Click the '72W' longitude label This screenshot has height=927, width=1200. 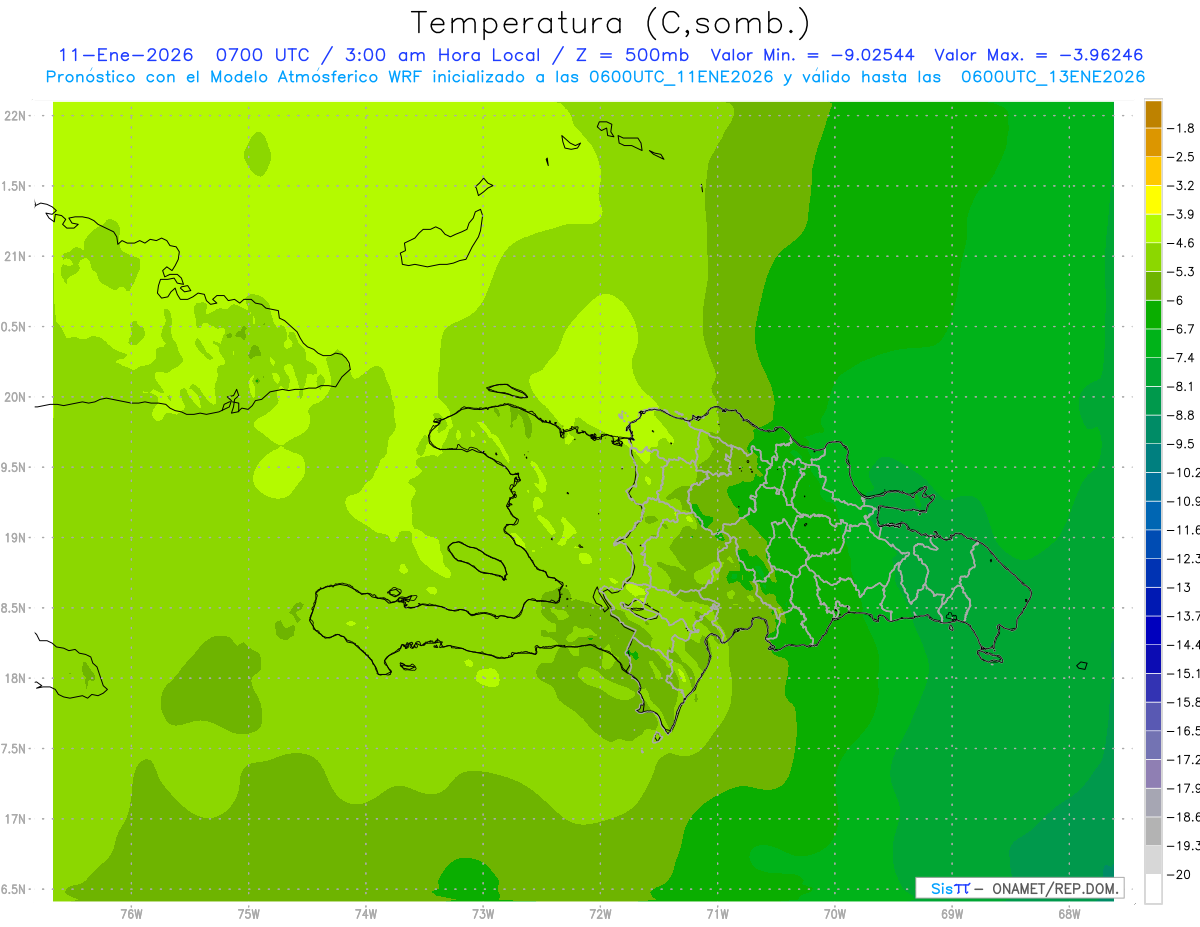coord(600,914)
